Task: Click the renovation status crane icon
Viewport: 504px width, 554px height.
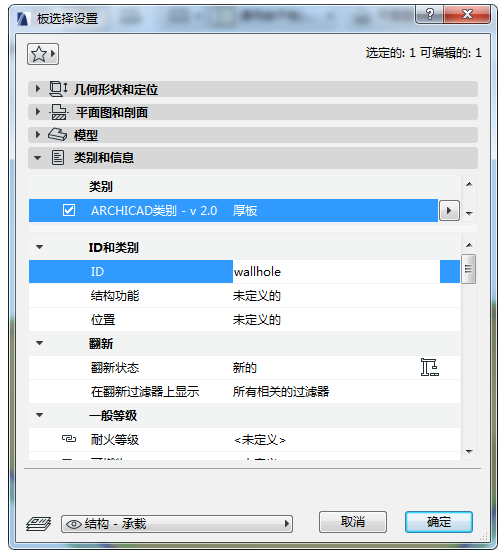Action: 430,367
